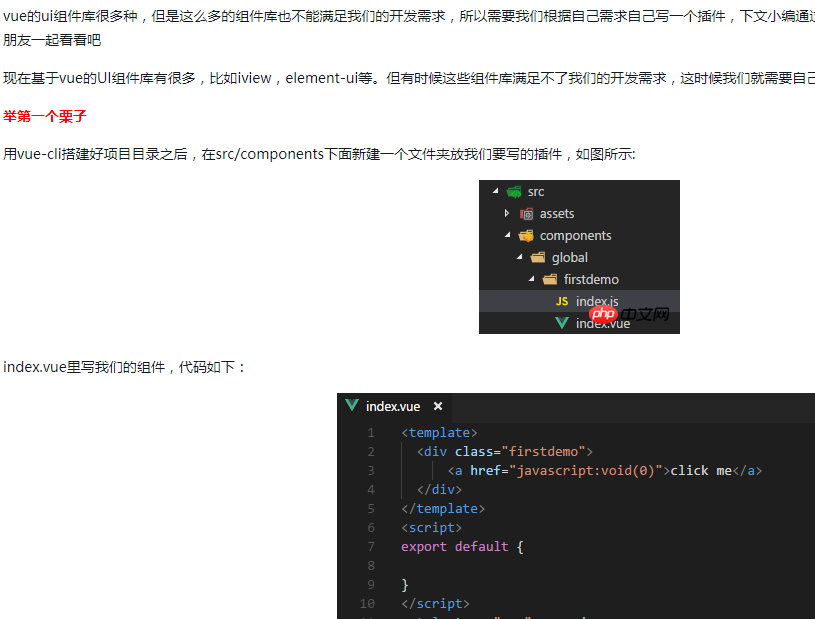Select the highlighted index.js file
815x619 pixels.
(x=597, y=301)
